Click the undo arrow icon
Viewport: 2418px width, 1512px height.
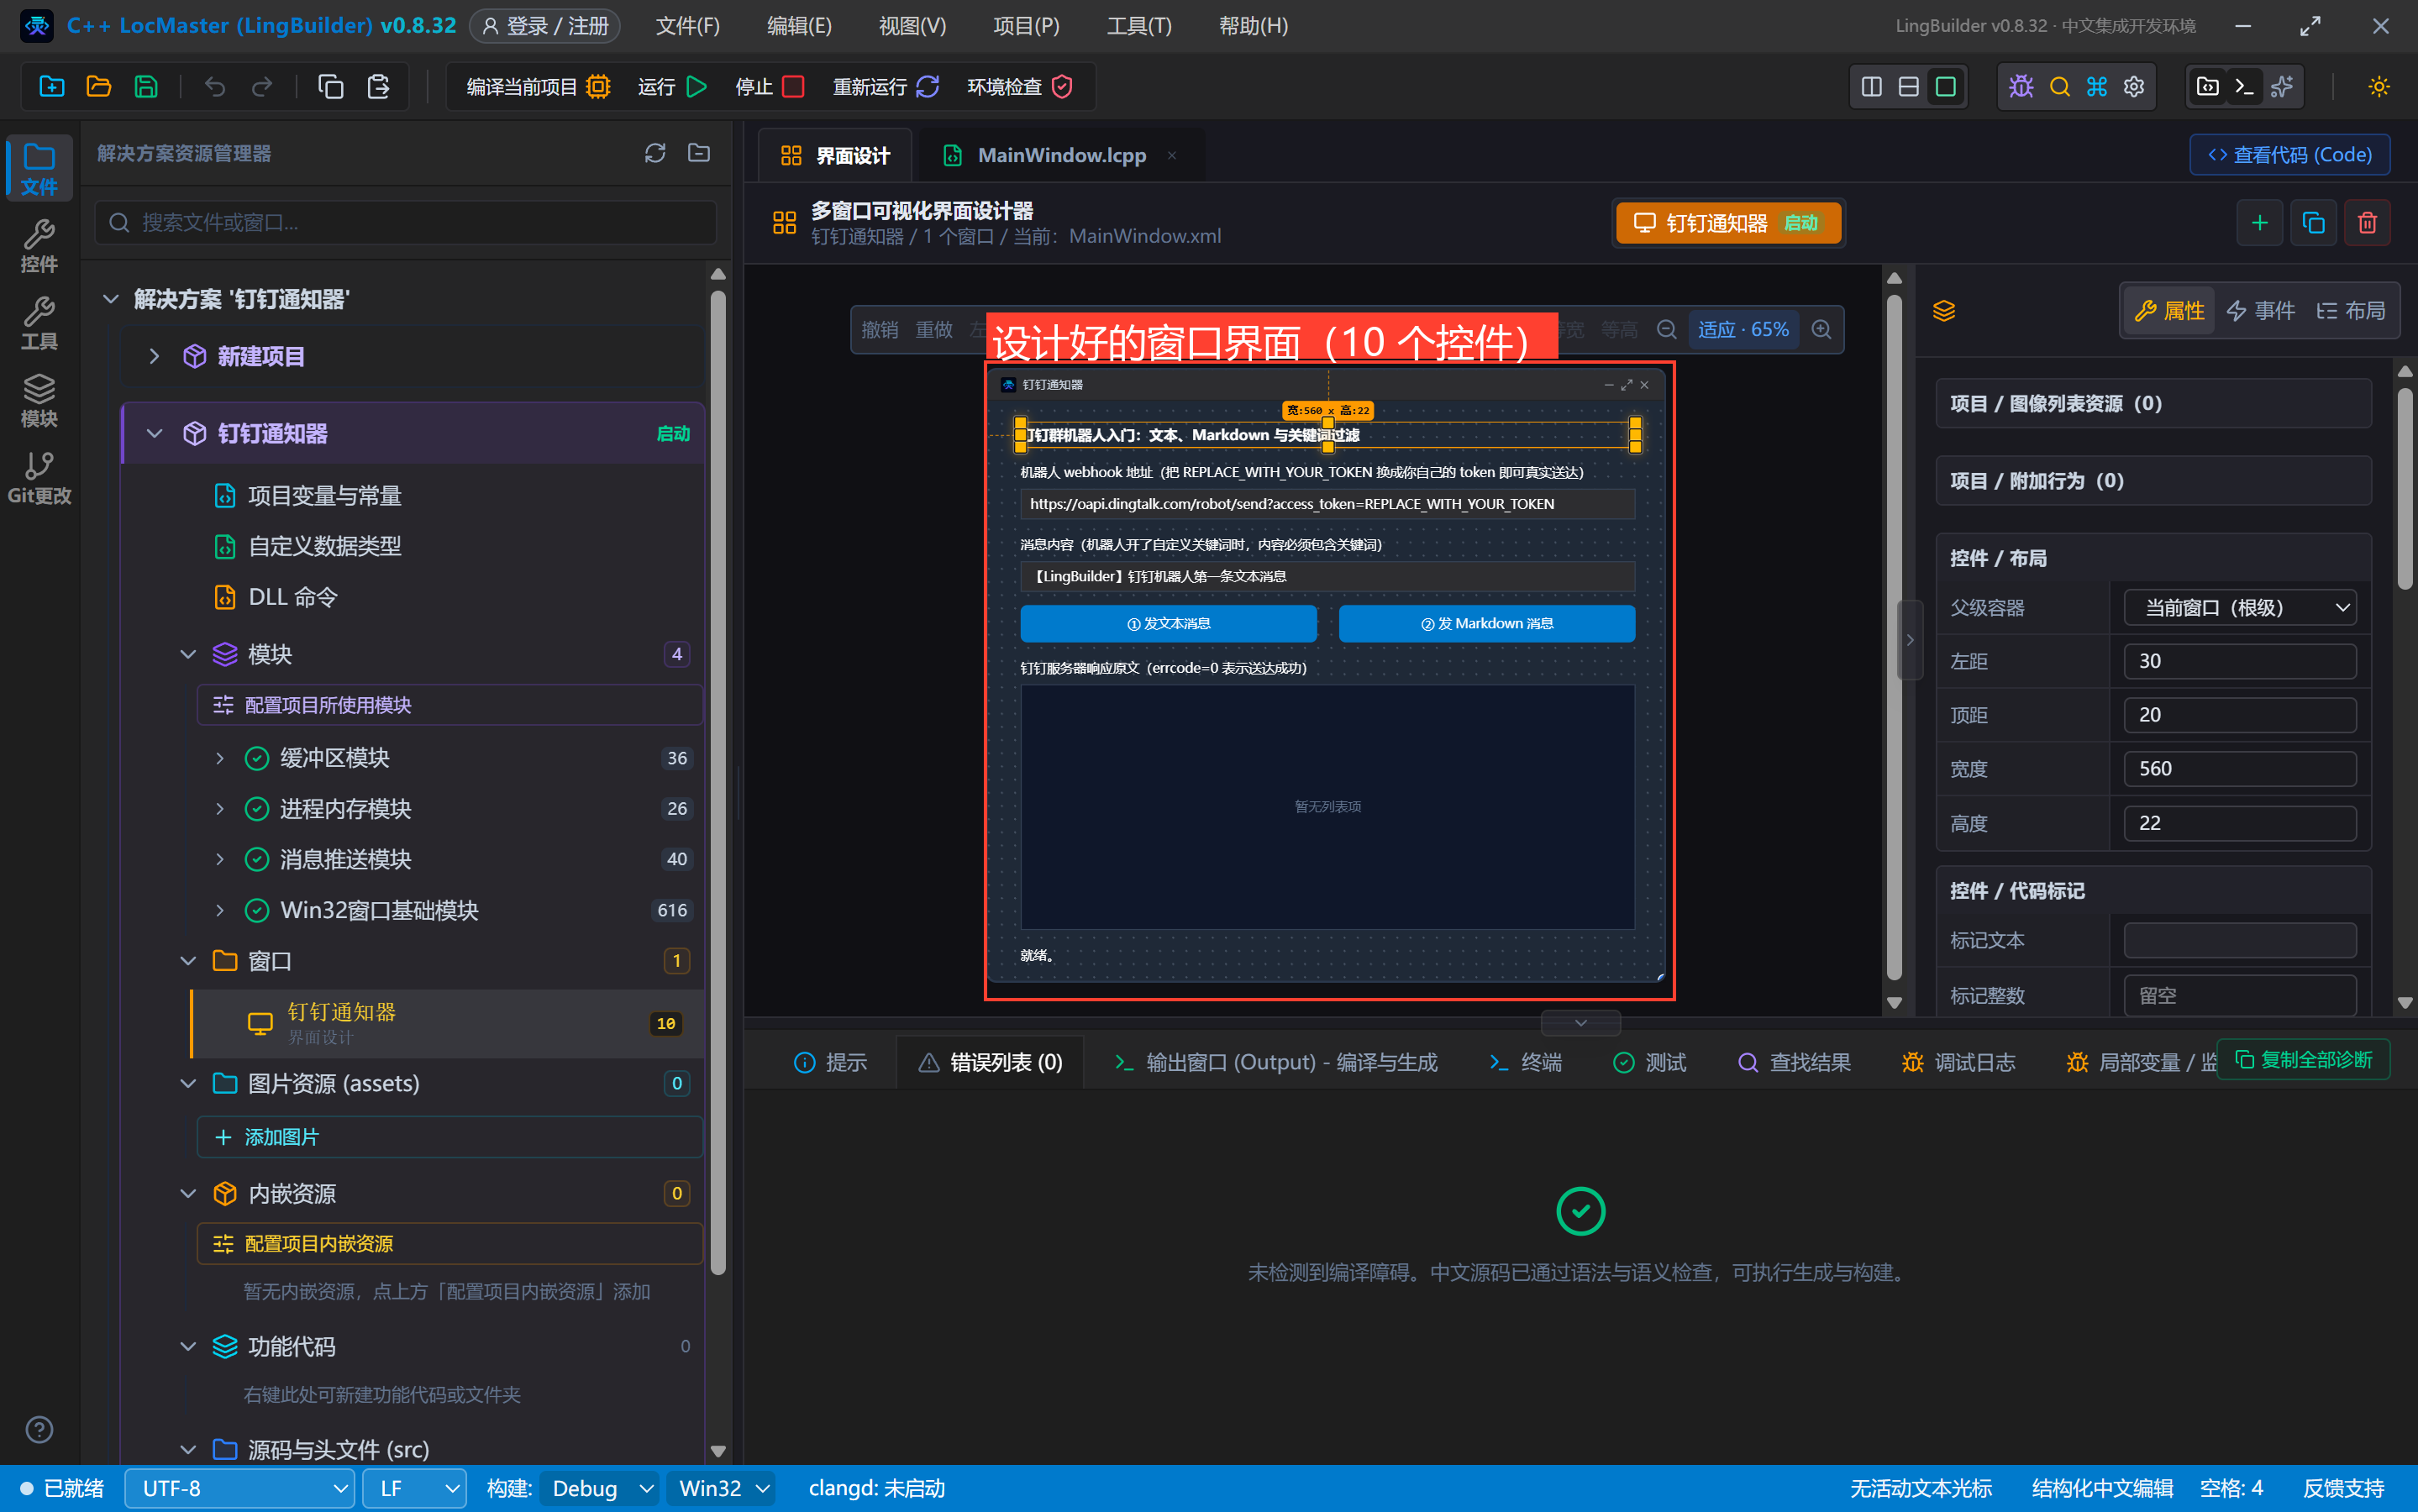tap(215, 87)
